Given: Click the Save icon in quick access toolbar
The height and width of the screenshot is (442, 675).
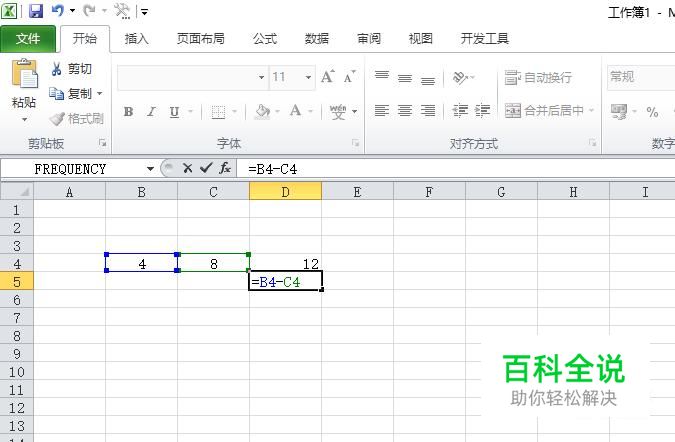Looking at the screenshot, I should pyautogui.click(x=36, y=11).
